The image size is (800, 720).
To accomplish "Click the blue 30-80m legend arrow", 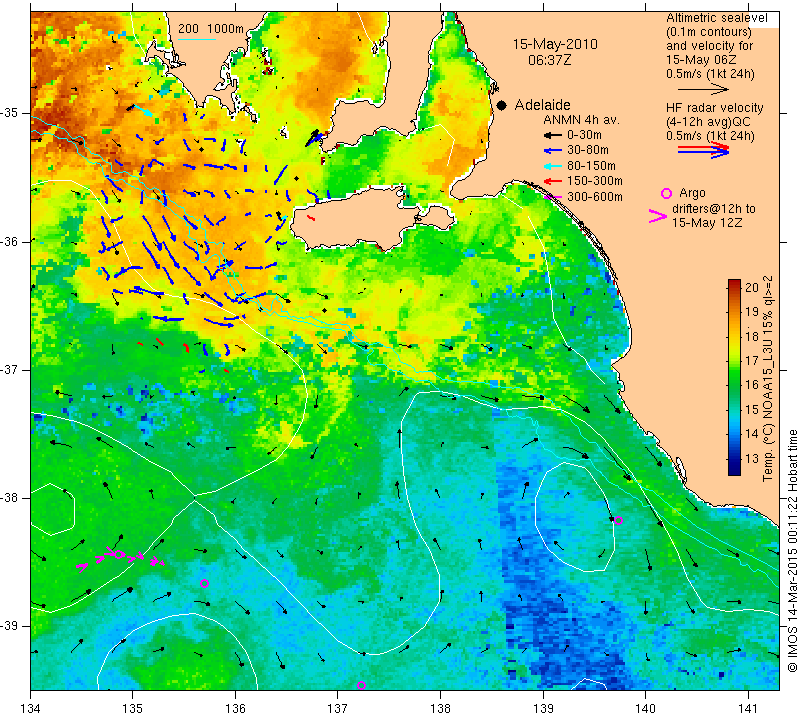I will click(x=552, y=151).
